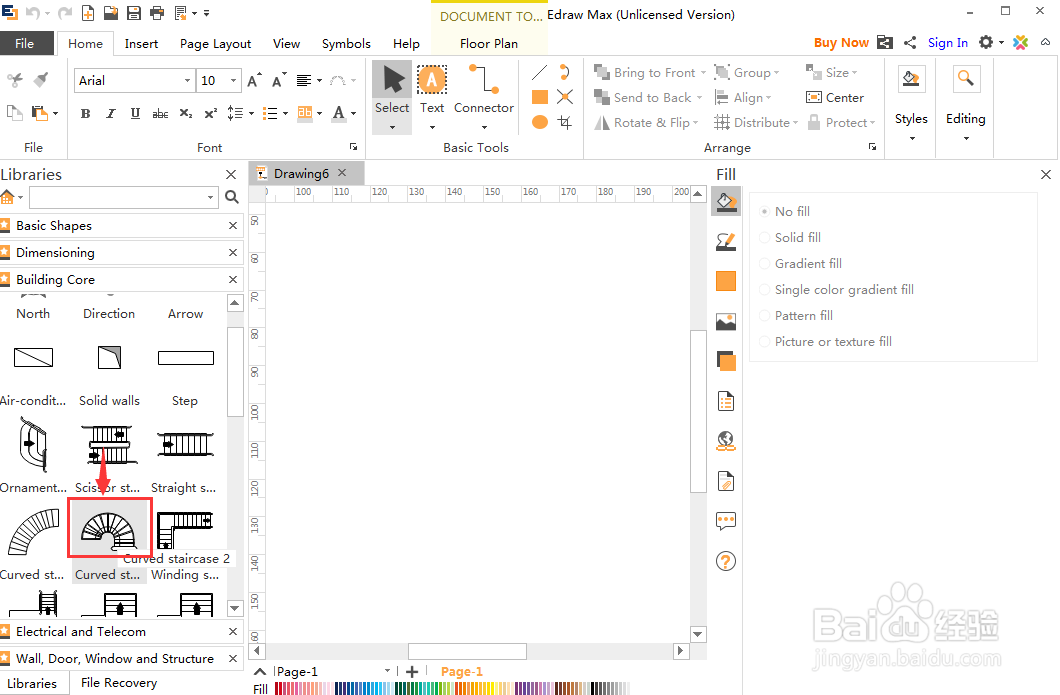
Task: Select the Text tool
Action: pos(432,97)
